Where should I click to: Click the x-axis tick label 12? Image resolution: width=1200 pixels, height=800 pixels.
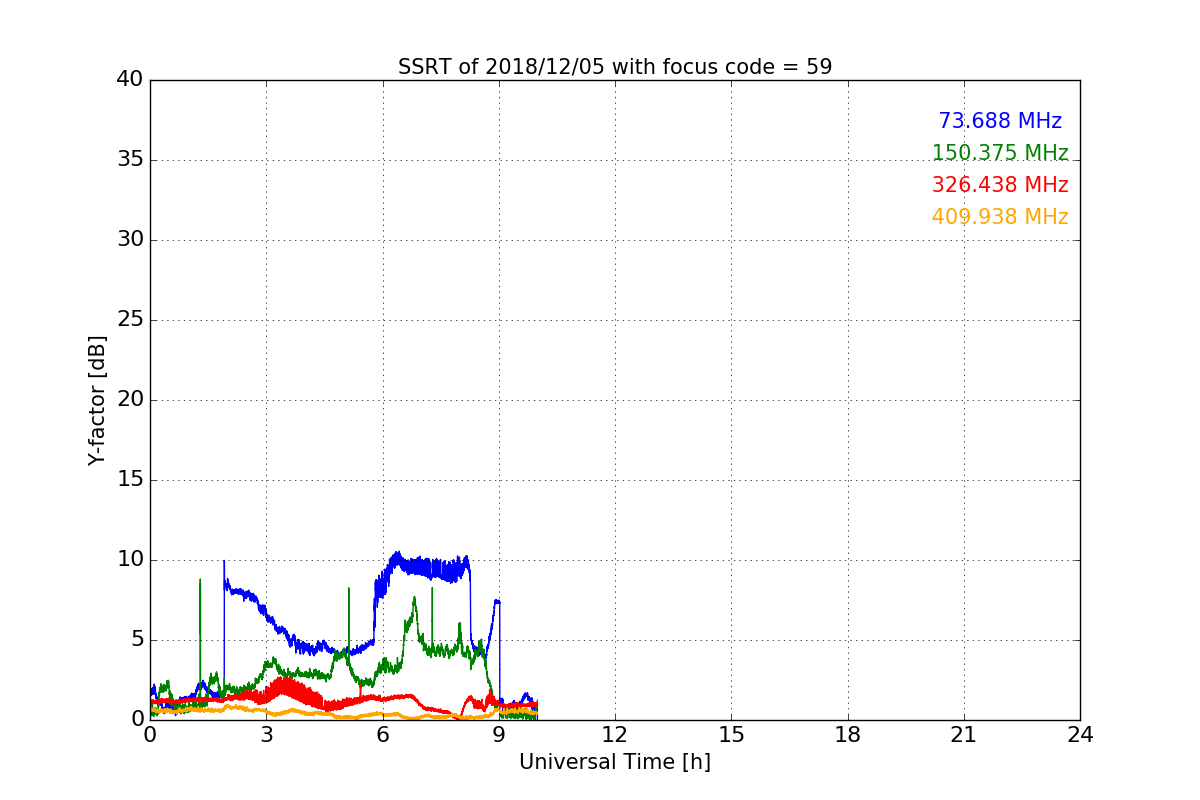pyautogui.click(x=615, y=734)
